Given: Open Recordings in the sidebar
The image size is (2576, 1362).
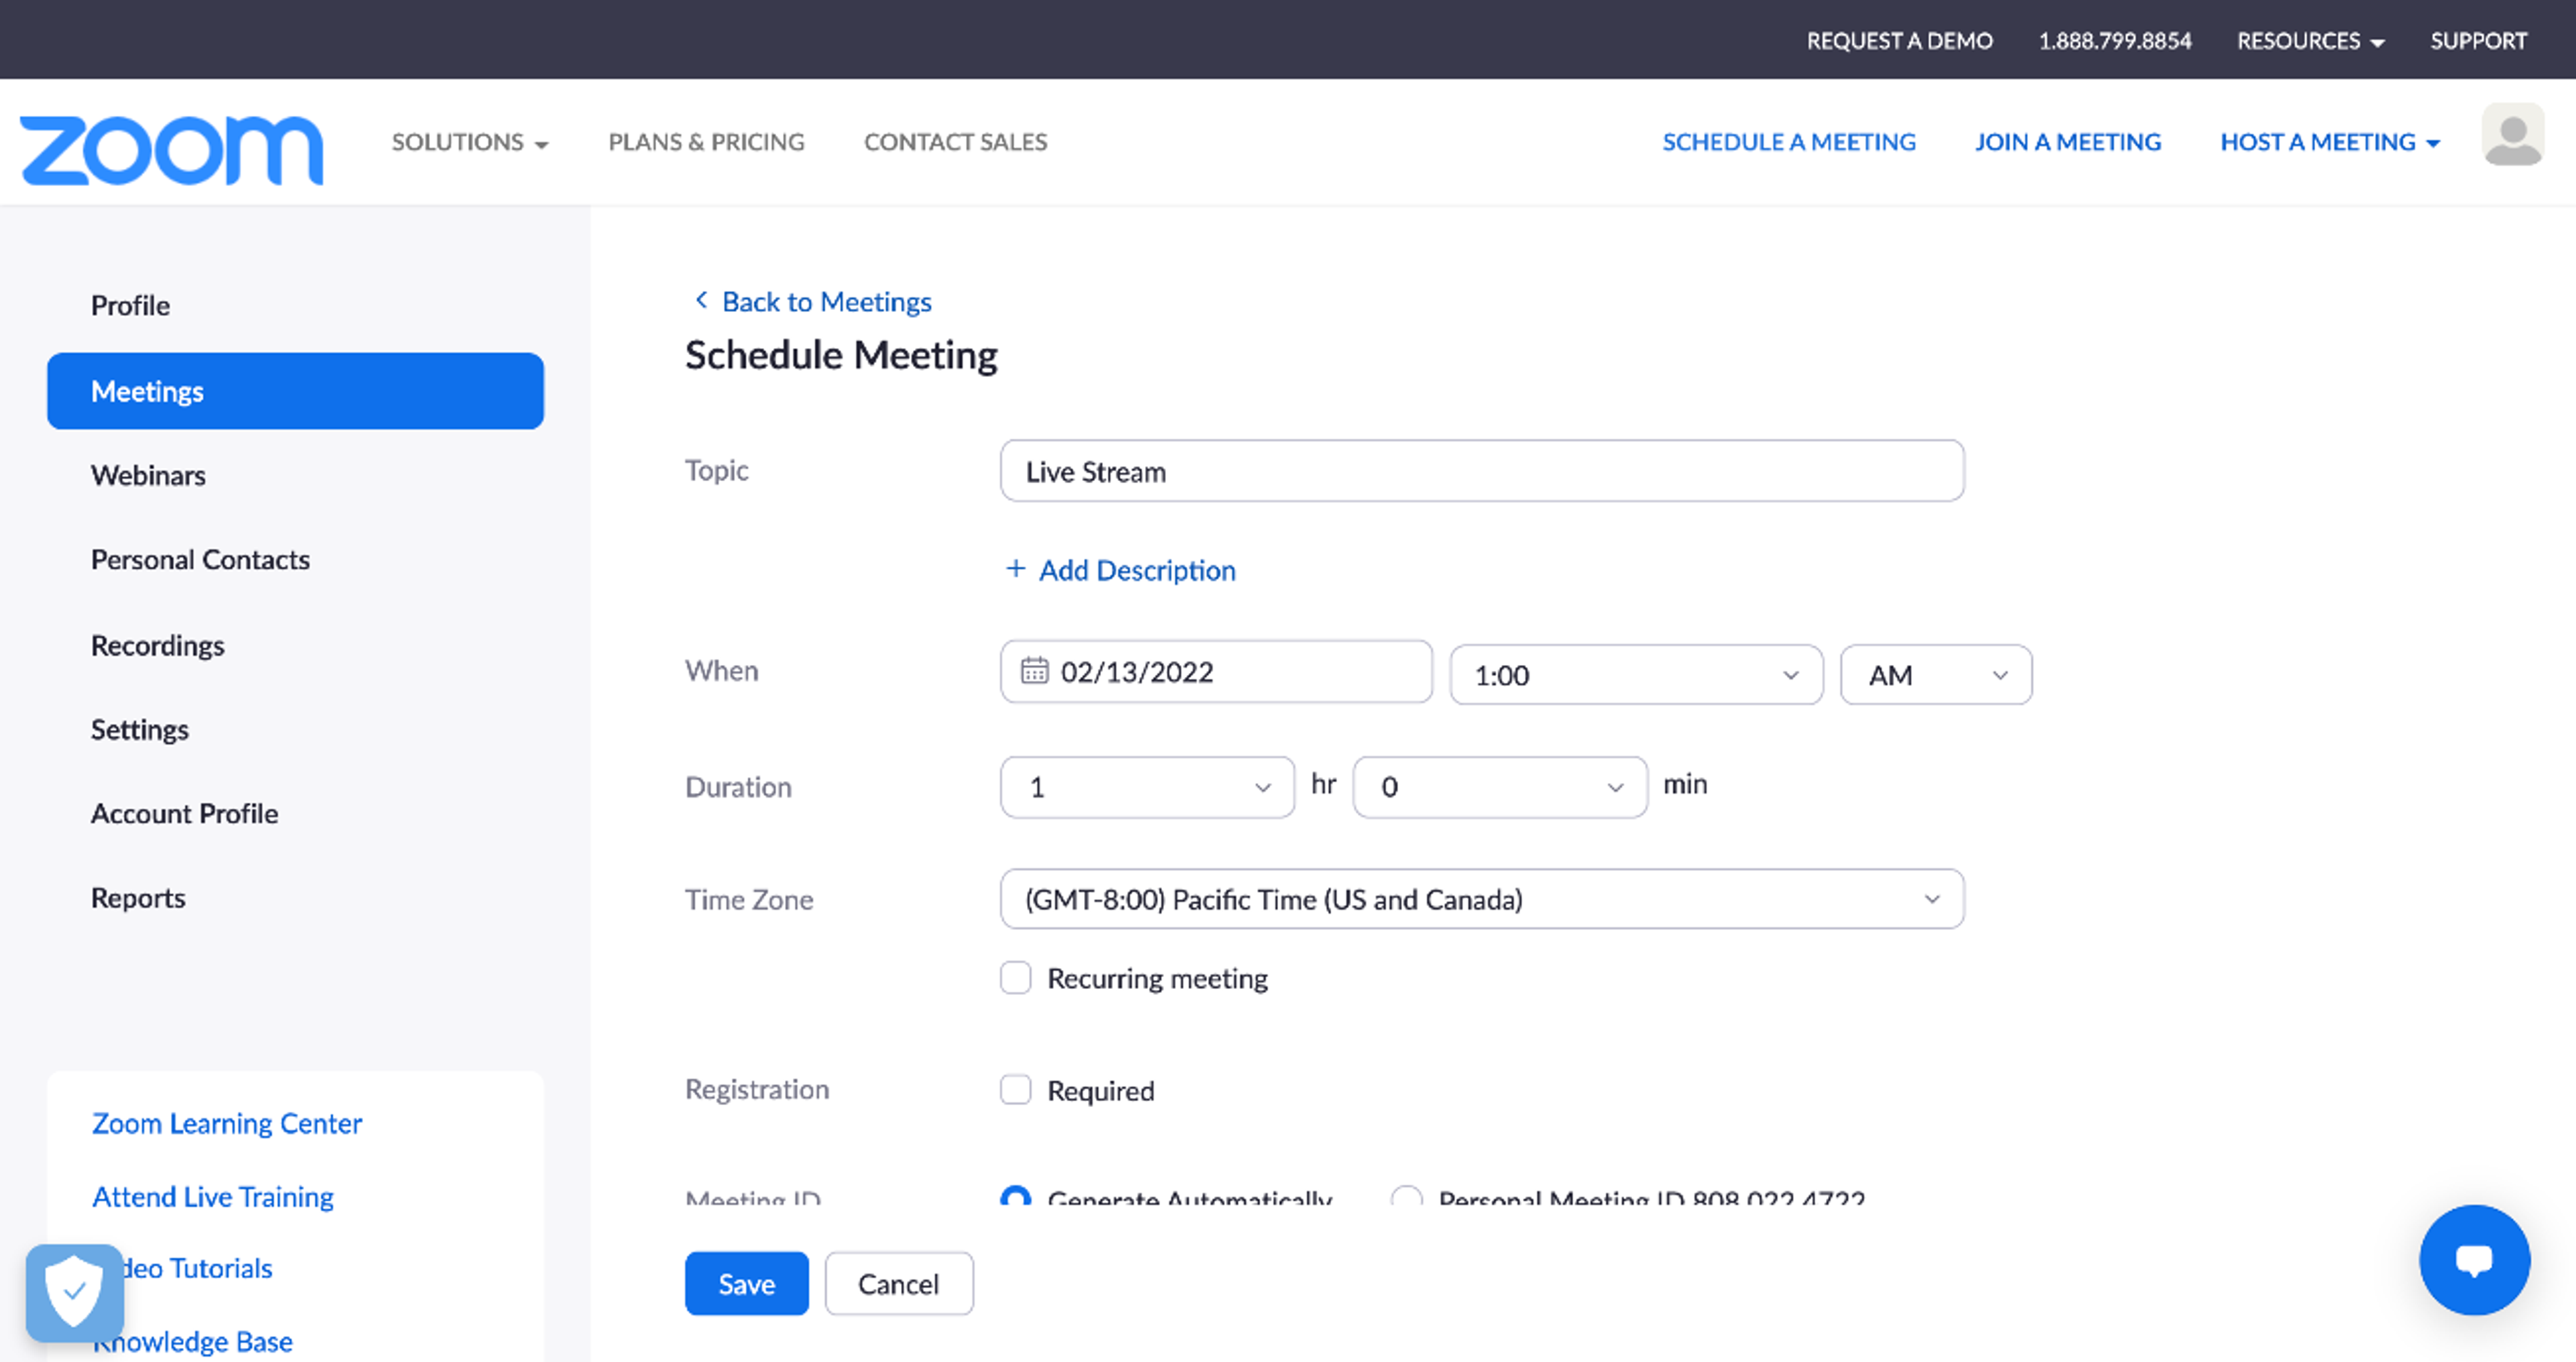Looking at the screenshot, I should [x=158, y=645].
